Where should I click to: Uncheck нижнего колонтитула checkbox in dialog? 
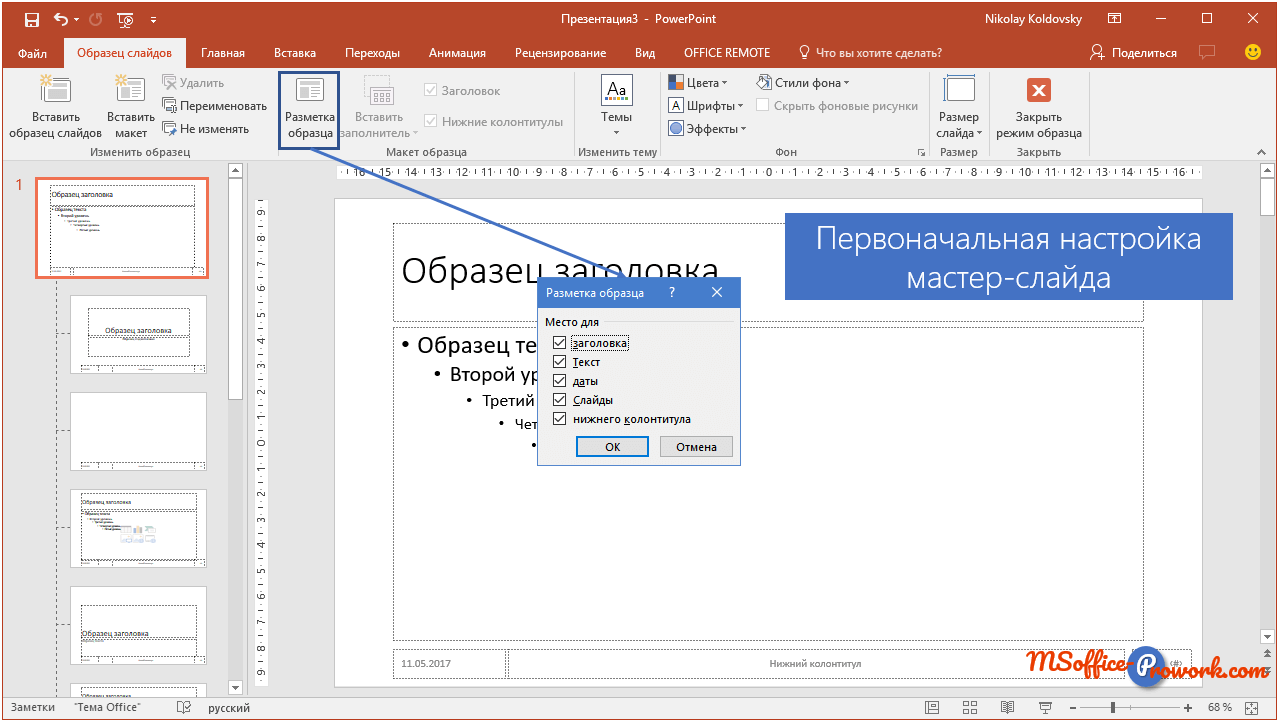click(560, 419)
